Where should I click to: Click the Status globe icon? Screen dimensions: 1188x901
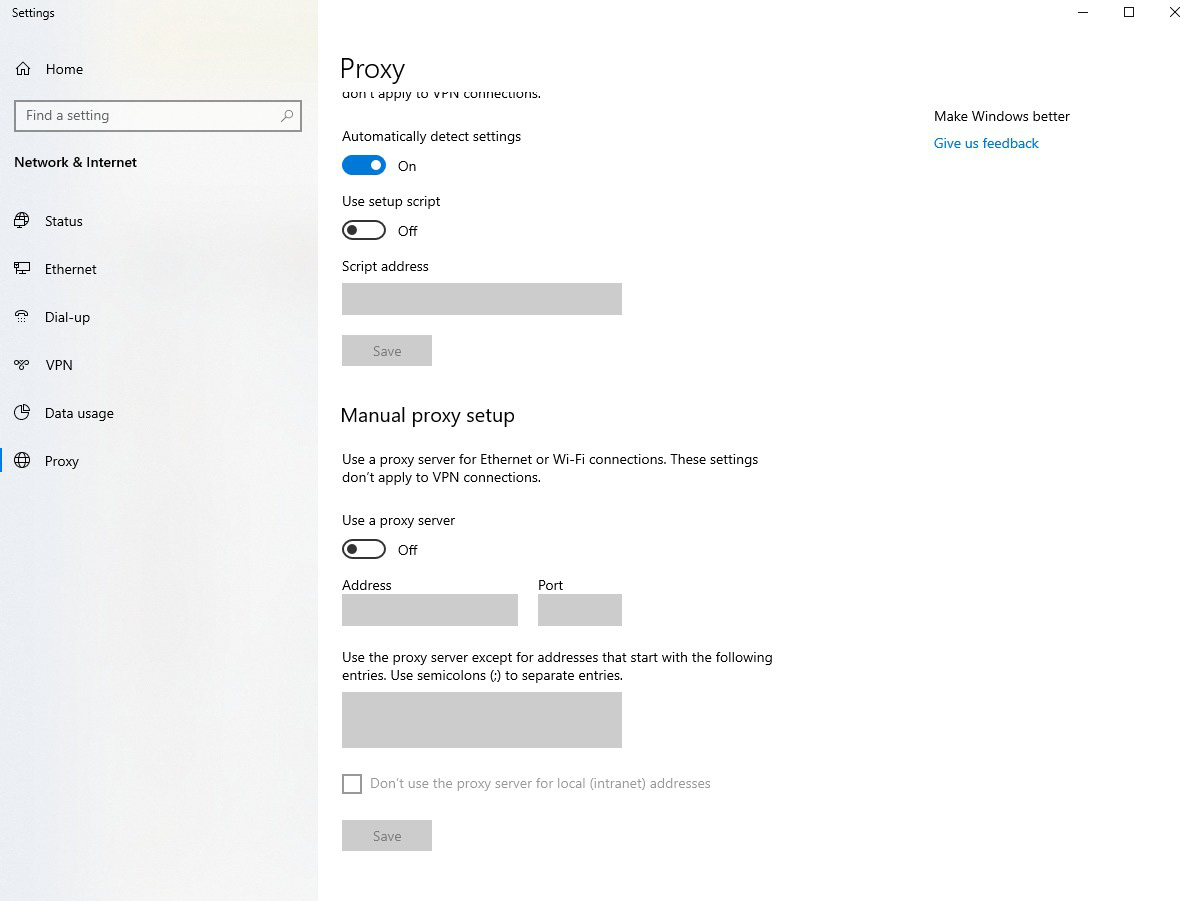[22, 221]
